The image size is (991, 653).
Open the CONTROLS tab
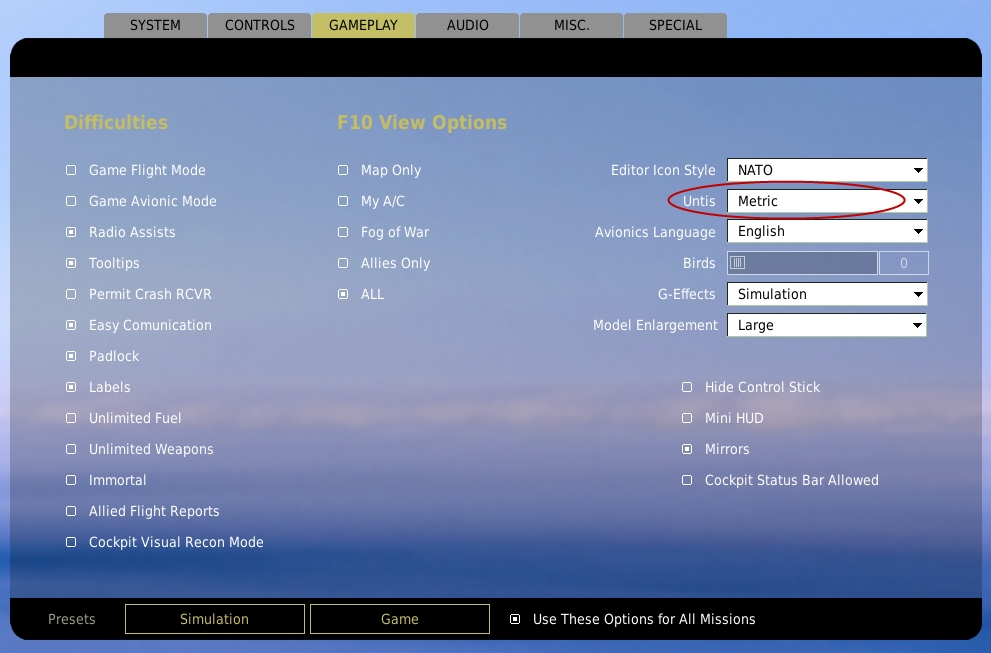click(x=260, y=25)
